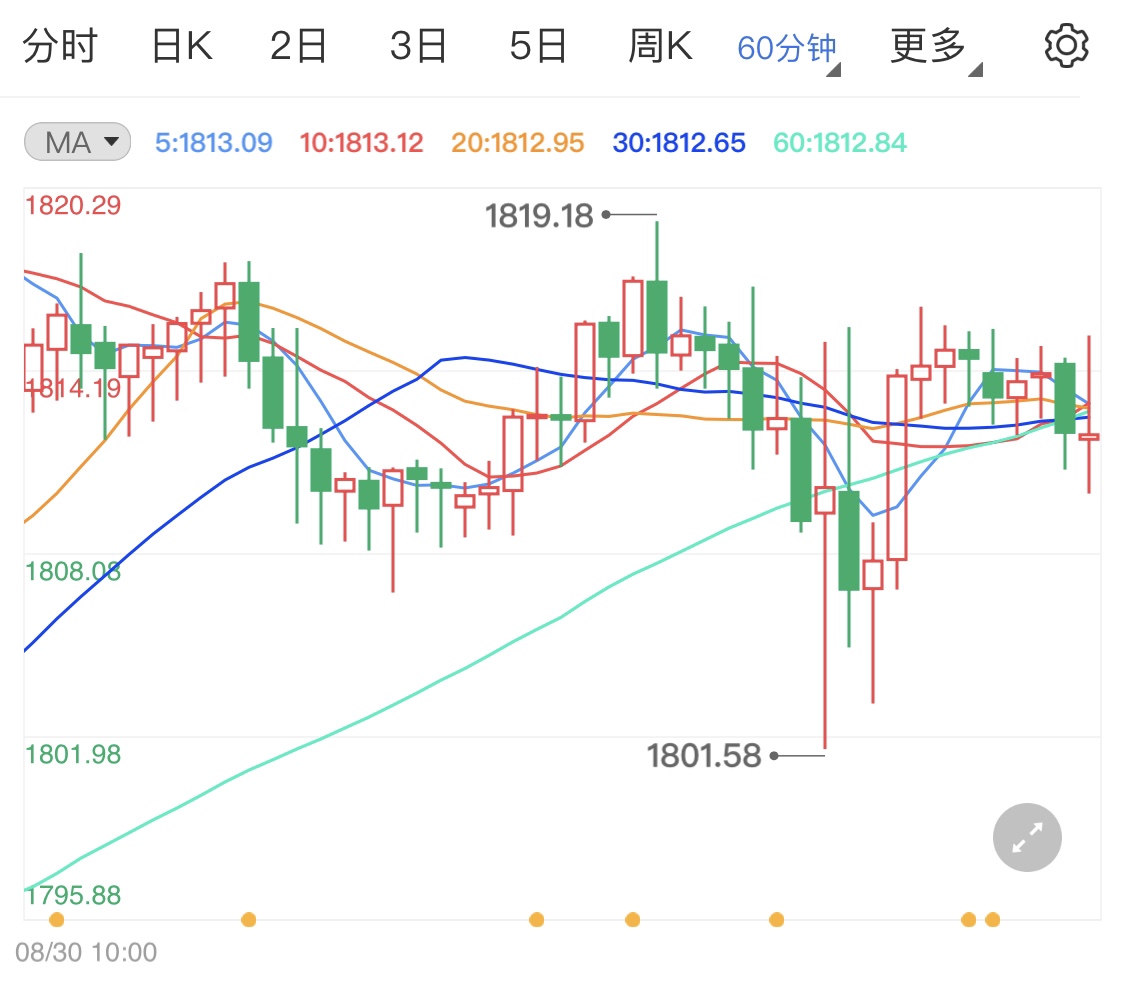Click the 1795.88 axis label
The width and height of the screenshot is (1125, 983).
73,895
